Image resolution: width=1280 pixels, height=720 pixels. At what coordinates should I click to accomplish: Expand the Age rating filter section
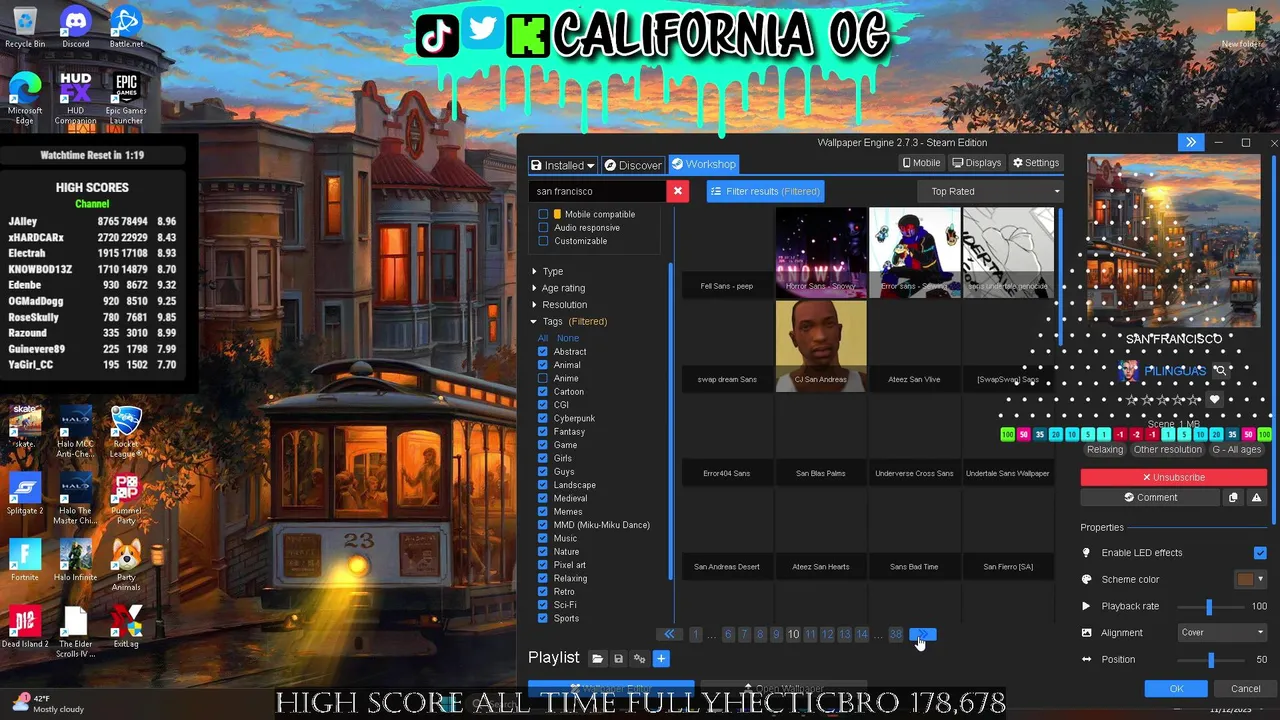[x=563, y=288]
